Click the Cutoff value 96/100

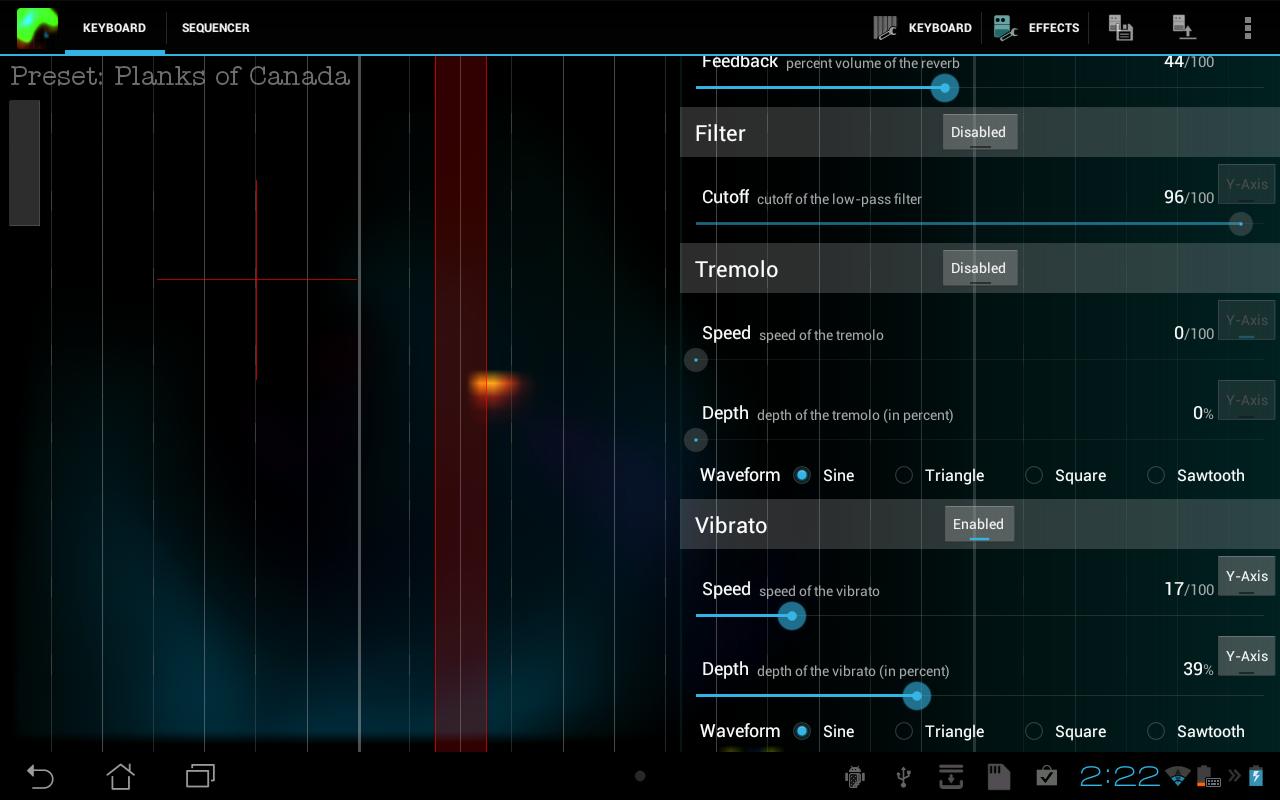[x=1189, y=197]
